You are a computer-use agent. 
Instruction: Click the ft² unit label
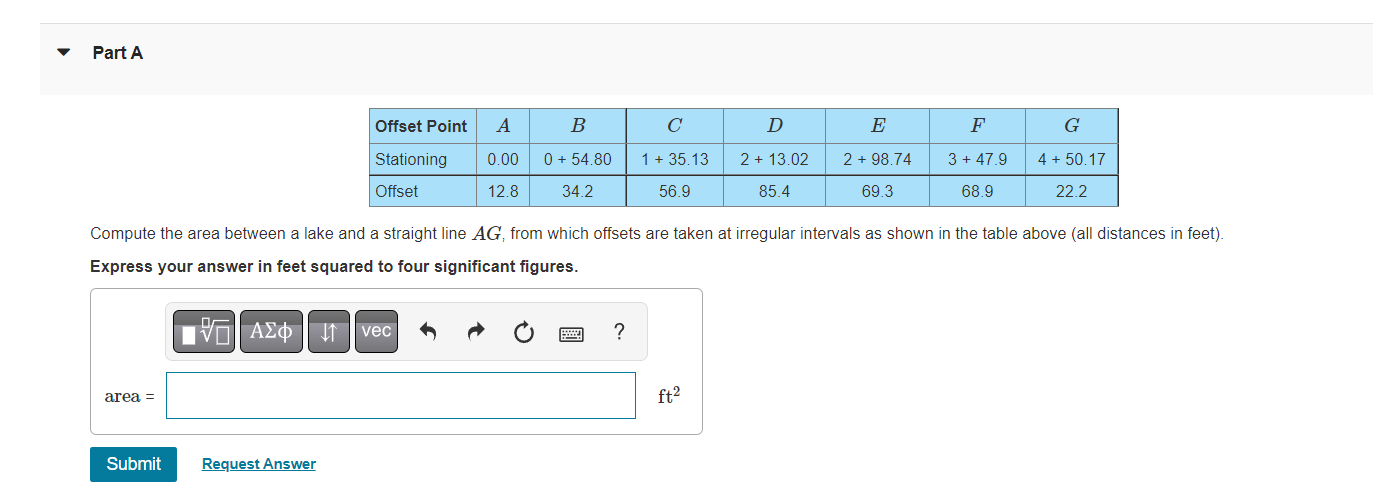(669, 396)
